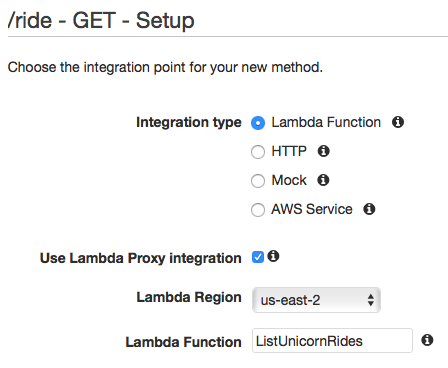
Task: Click the "Mock" option label text
Action: point(289,180)
